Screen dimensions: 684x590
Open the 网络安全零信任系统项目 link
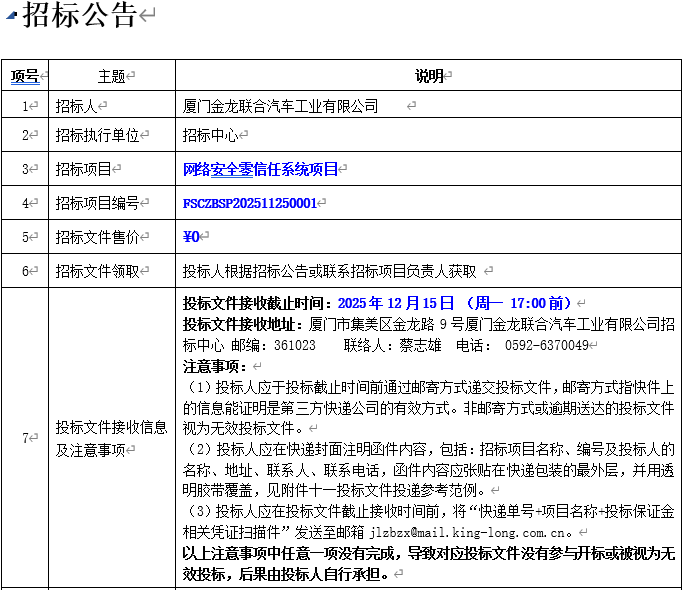click(260, 170)
